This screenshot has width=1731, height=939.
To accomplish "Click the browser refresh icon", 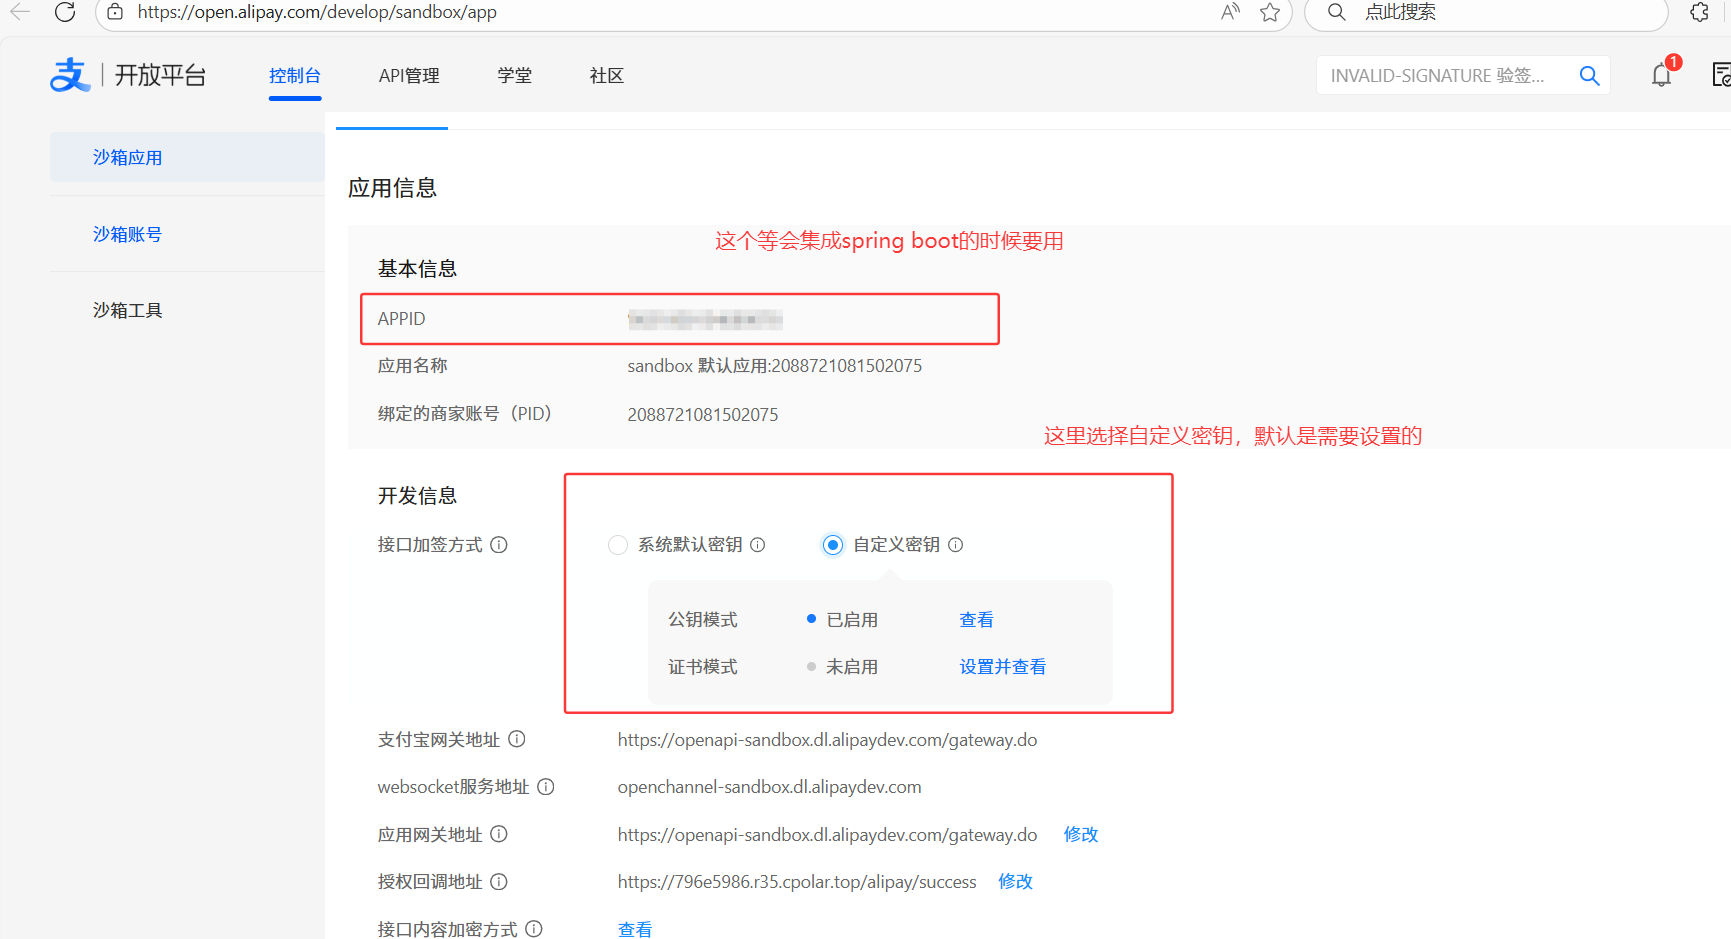I will coord(65,12).
